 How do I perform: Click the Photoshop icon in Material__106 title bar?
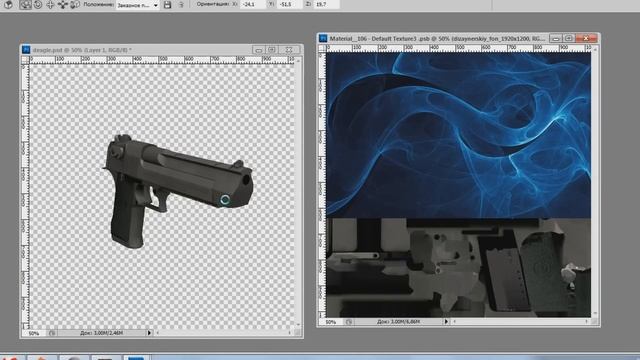(323, 38)
